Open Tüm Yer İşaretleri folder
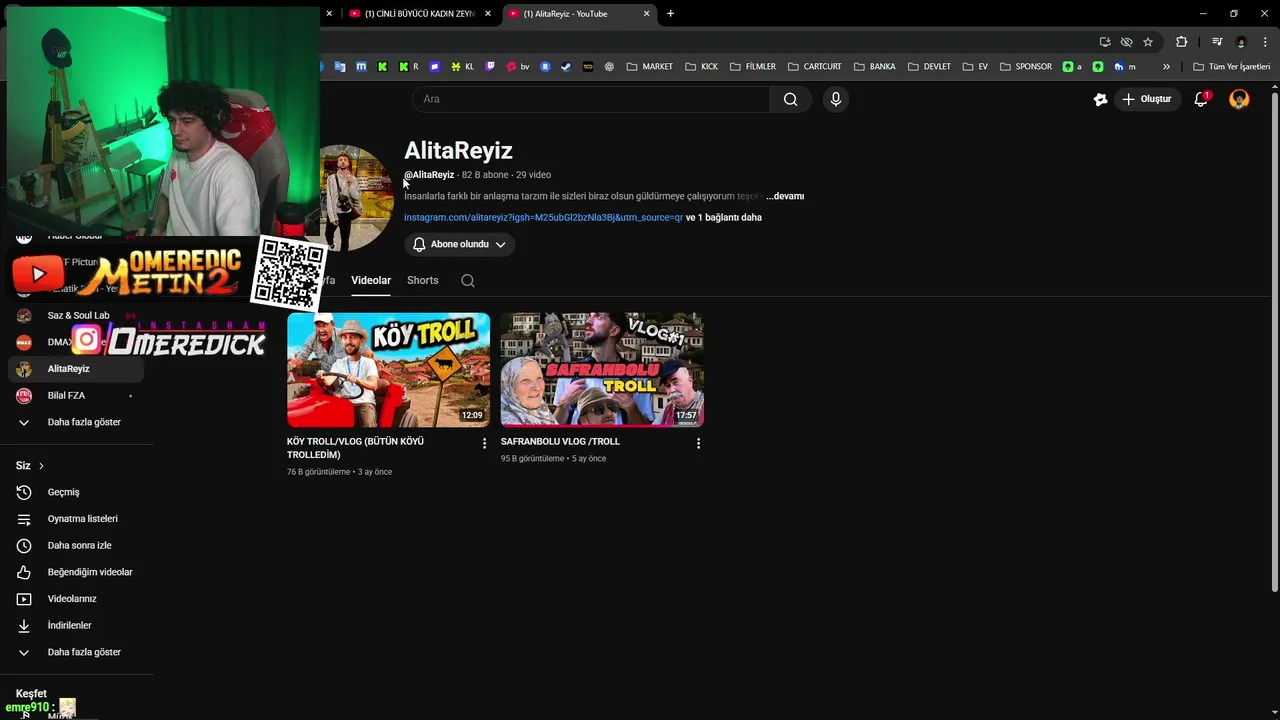 click(x=1232, y=67)
